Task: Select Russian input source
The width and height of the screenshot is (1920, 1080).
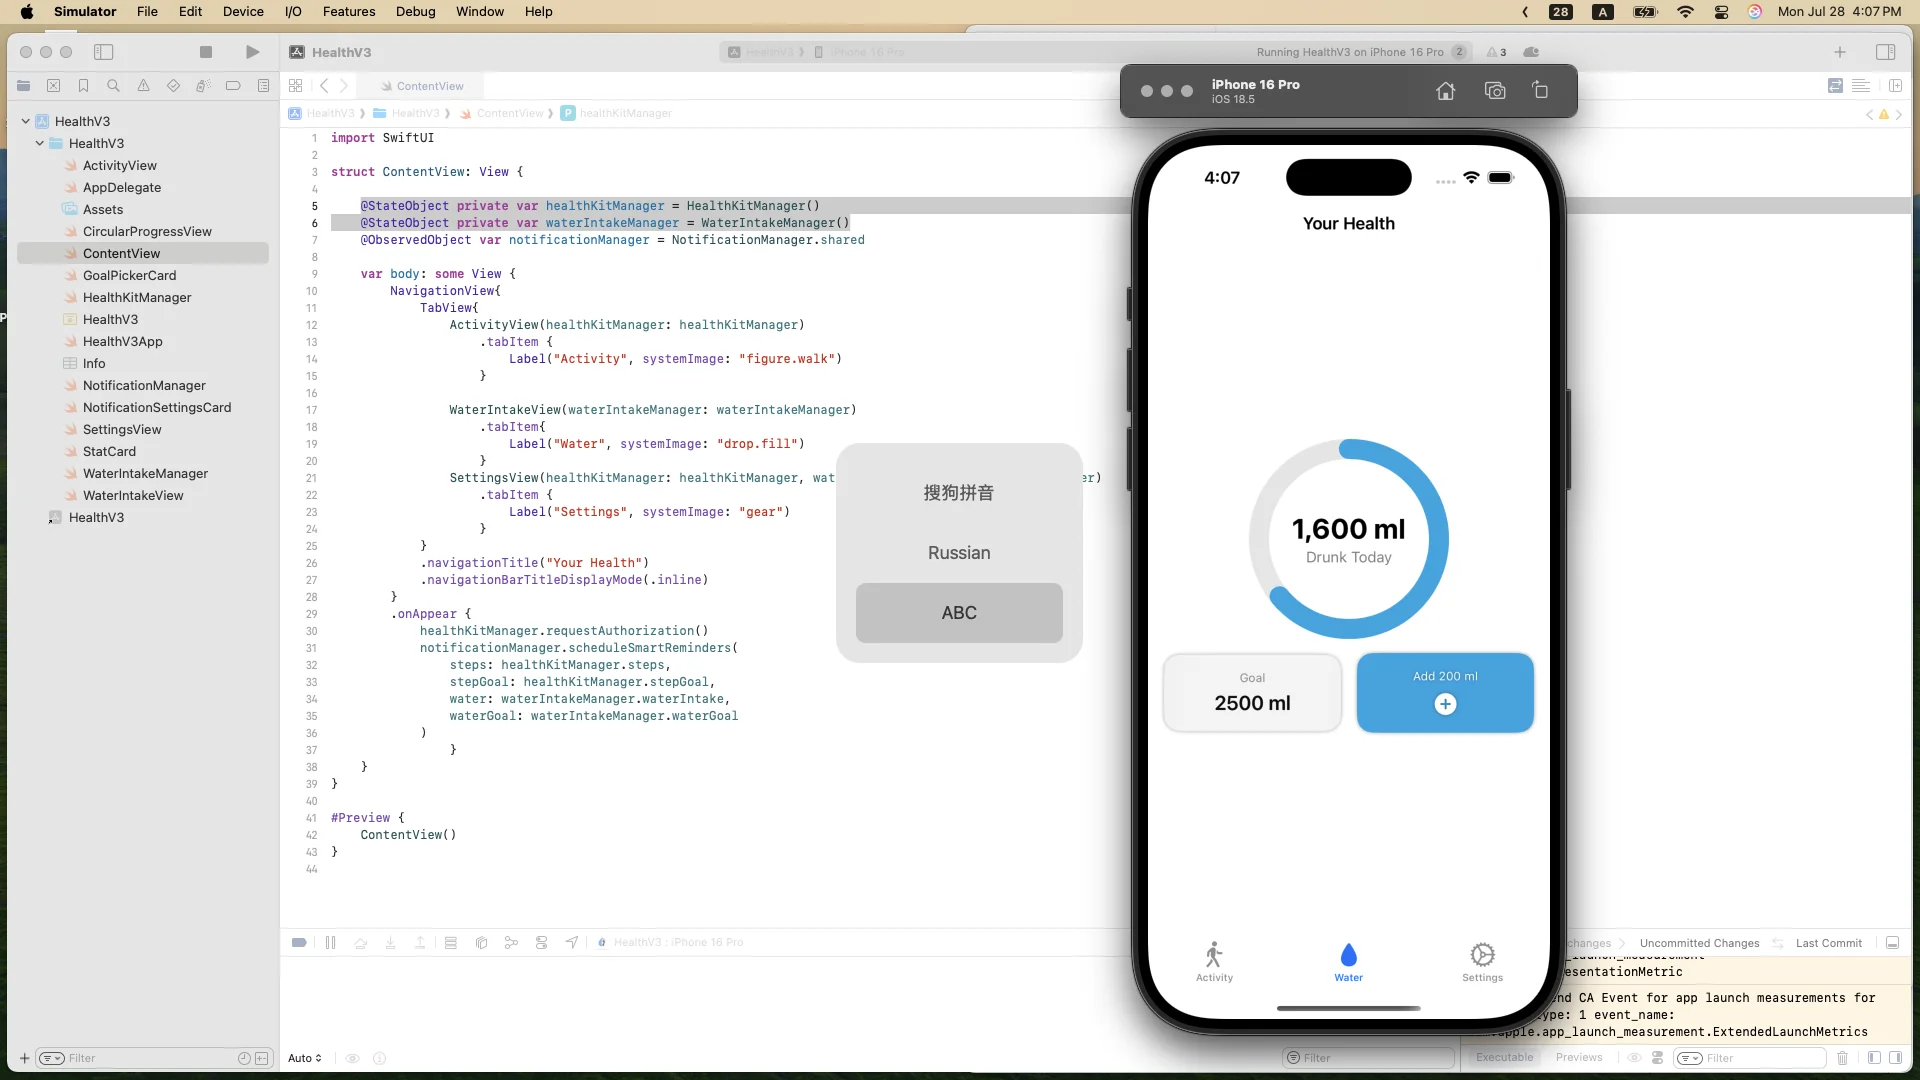Action: point(958,553)
